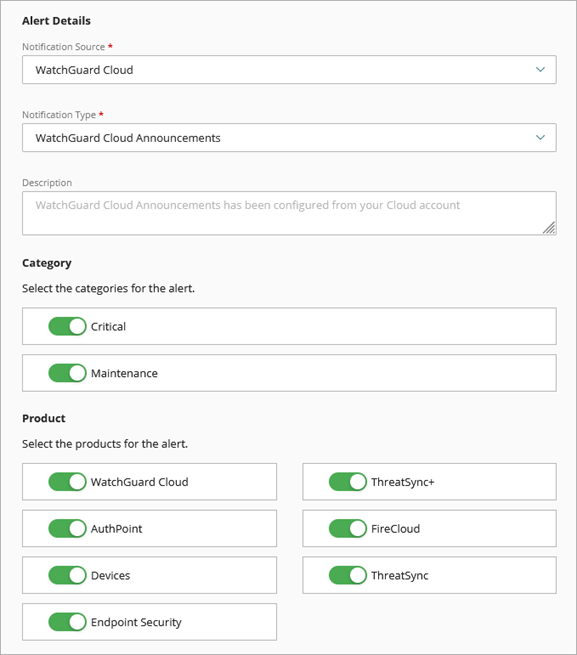Click the Notification Type field label
577x655 pixels.
tap(59, 115)
